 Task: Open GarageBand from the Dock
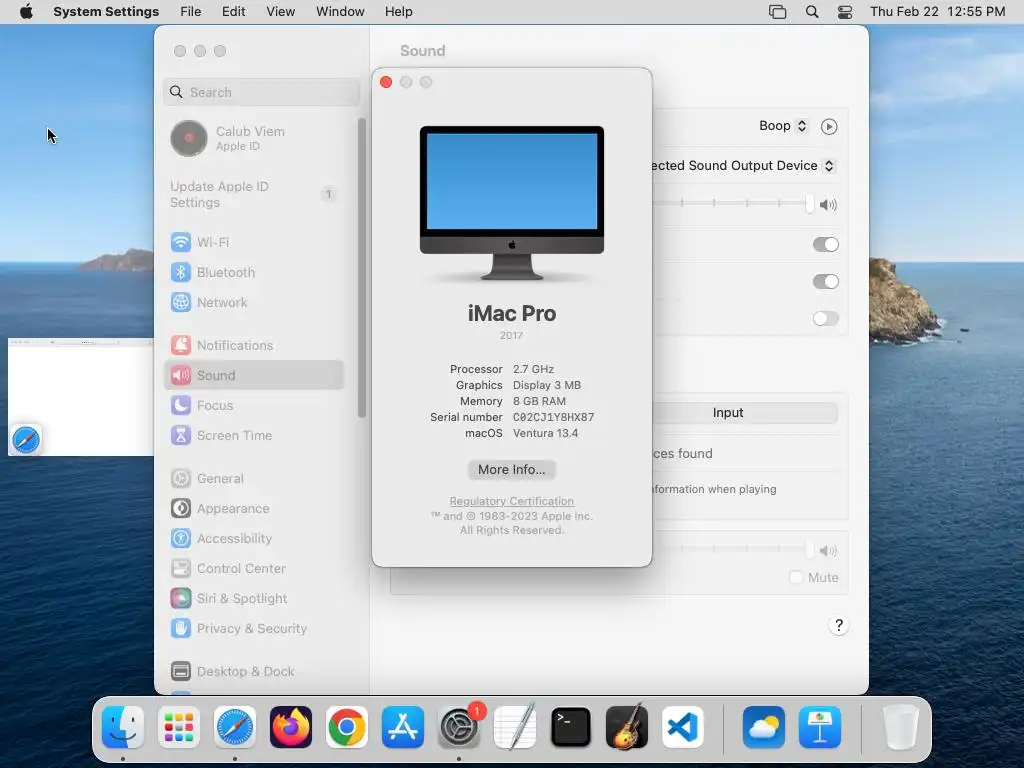627,727
